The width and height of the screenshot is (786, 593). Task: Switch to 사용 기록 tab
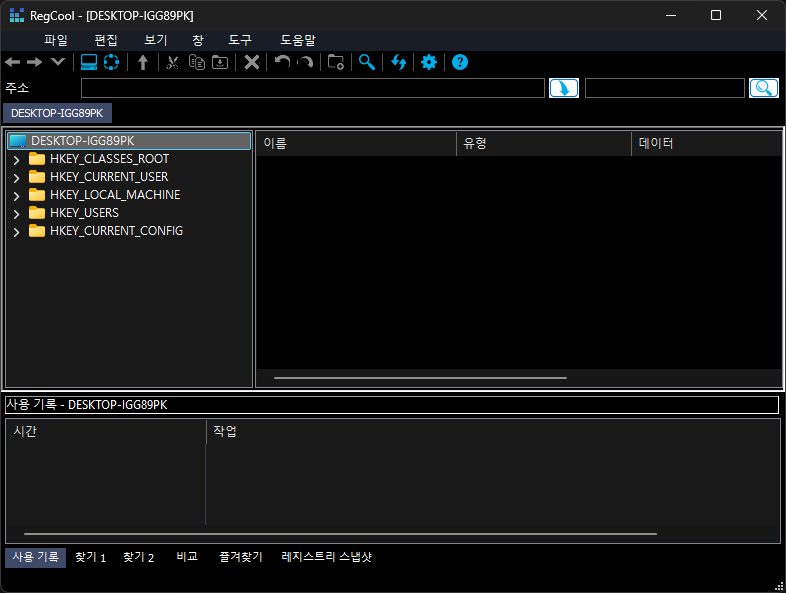tap(36, 557)
